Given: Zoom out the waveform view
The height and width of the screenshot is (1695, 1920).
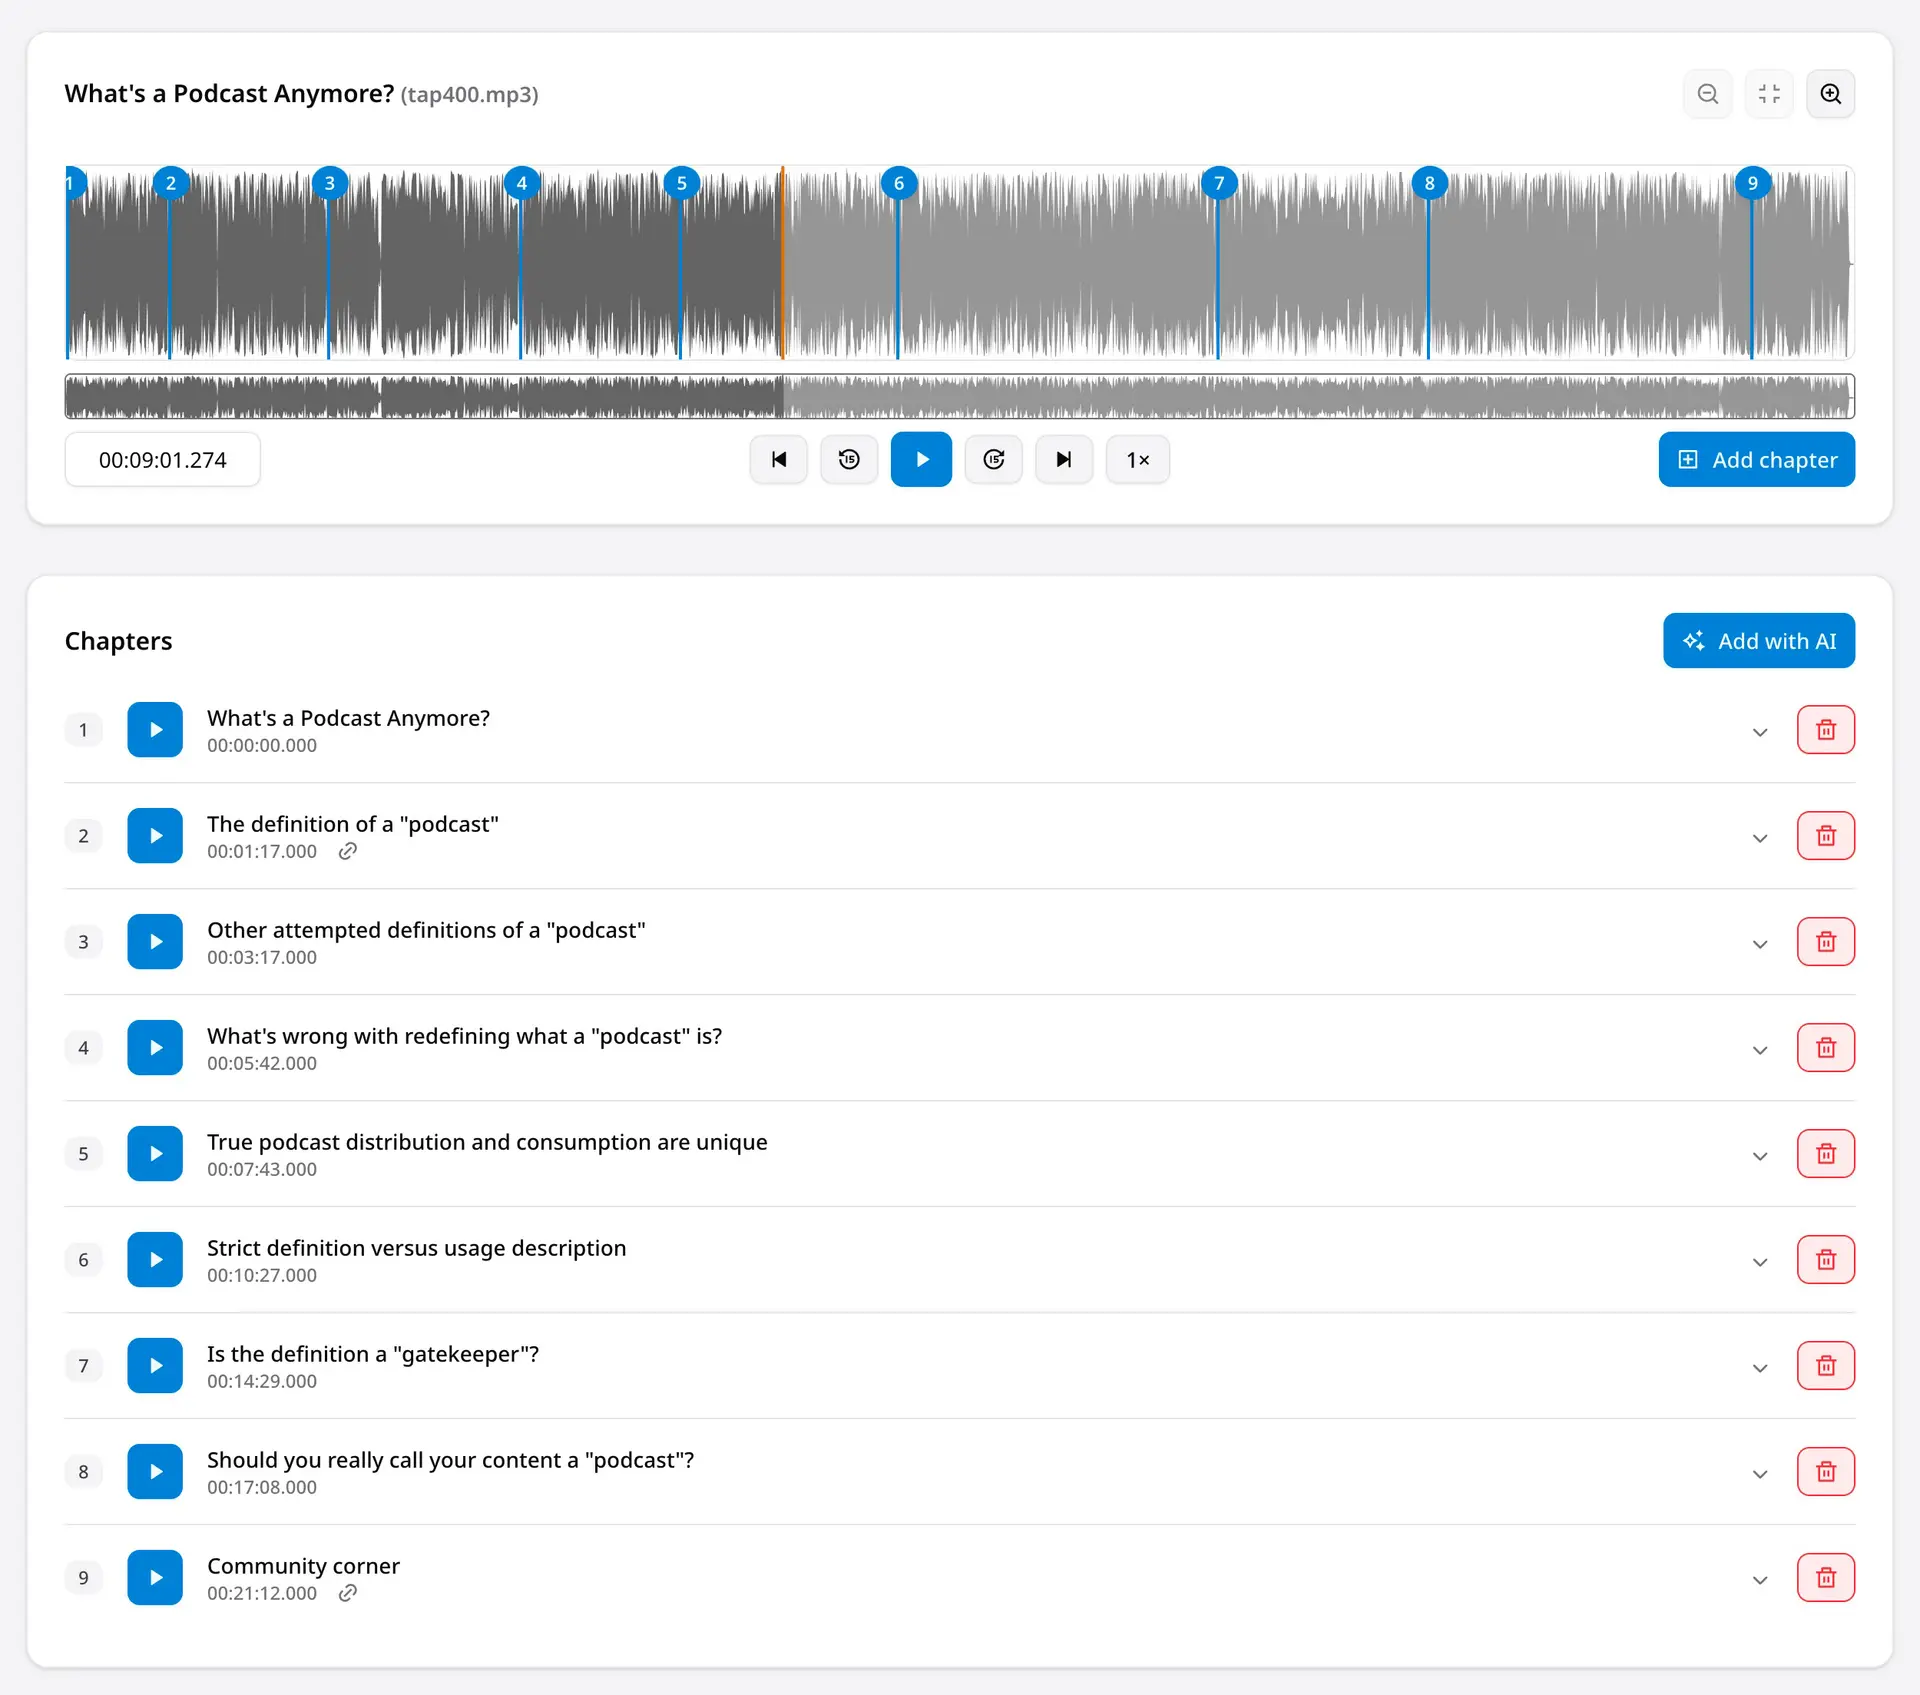Looking at the screenshot, I should 1708,94.
